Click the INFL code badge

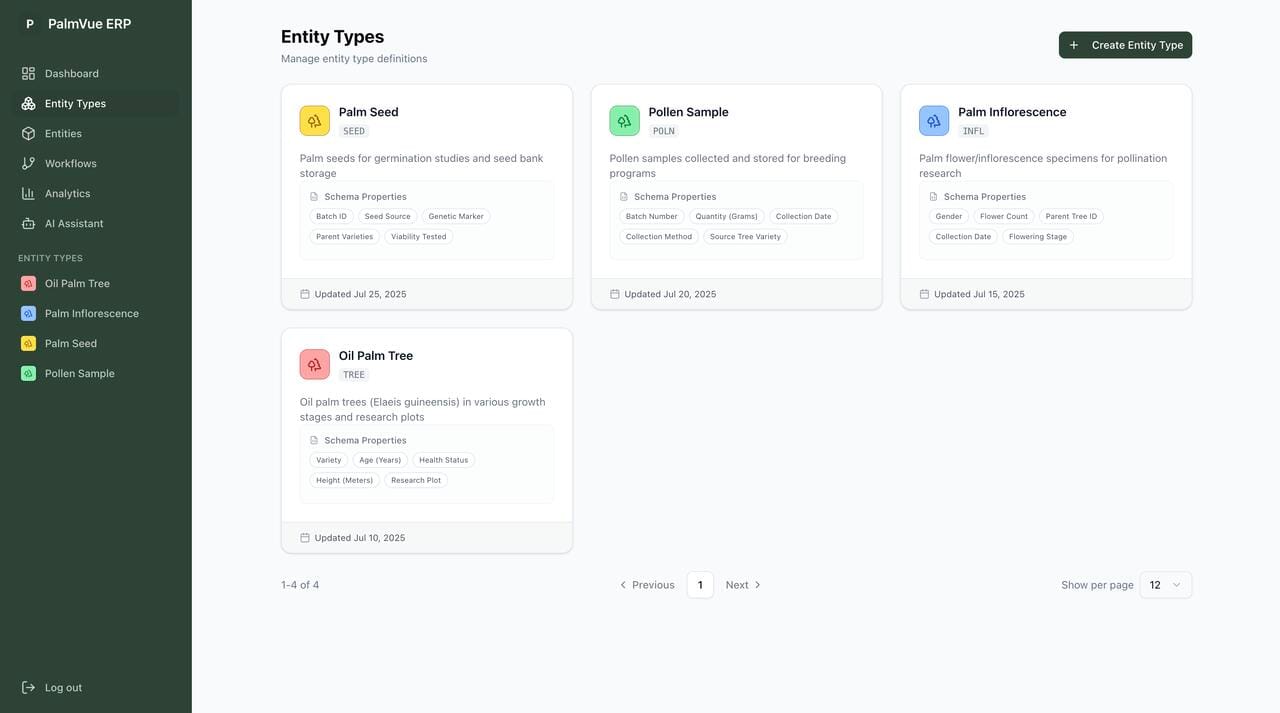tap(973, 131)
